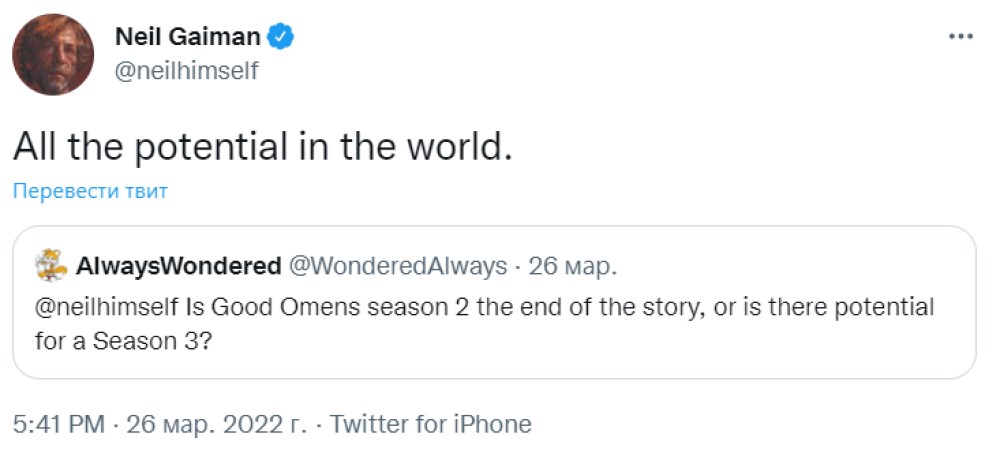Click the @neilhimself mention in quoted tweet

[x=108, y=307]
